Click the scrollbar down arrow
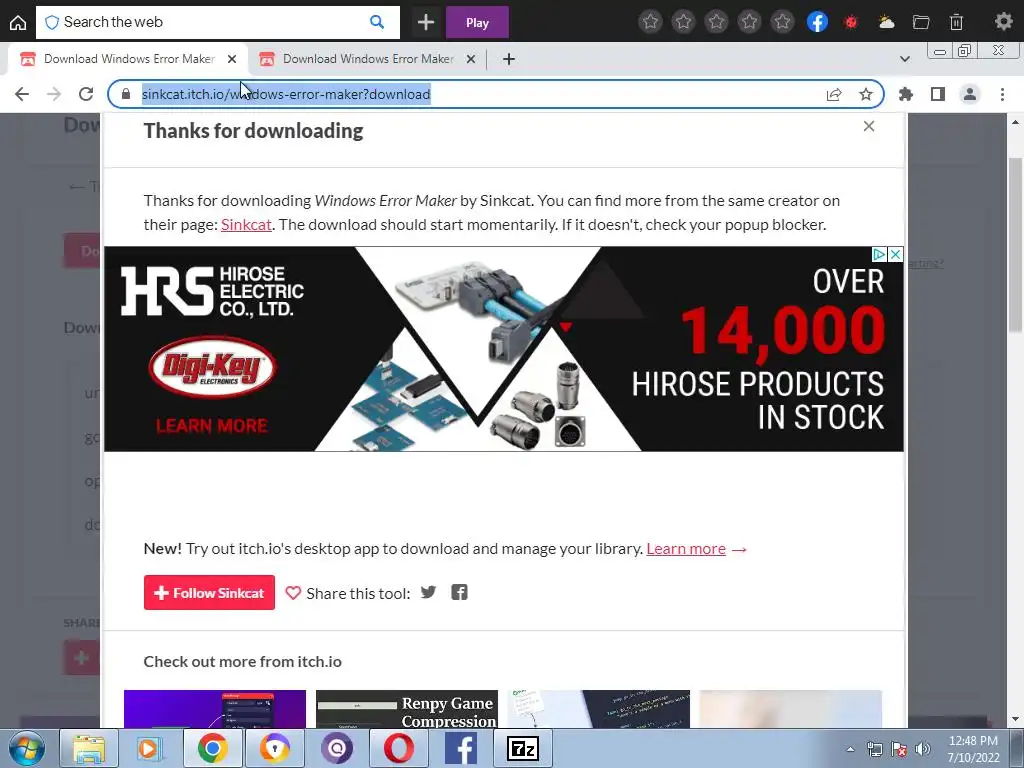1024x768 pixels. coord(1016,719)
